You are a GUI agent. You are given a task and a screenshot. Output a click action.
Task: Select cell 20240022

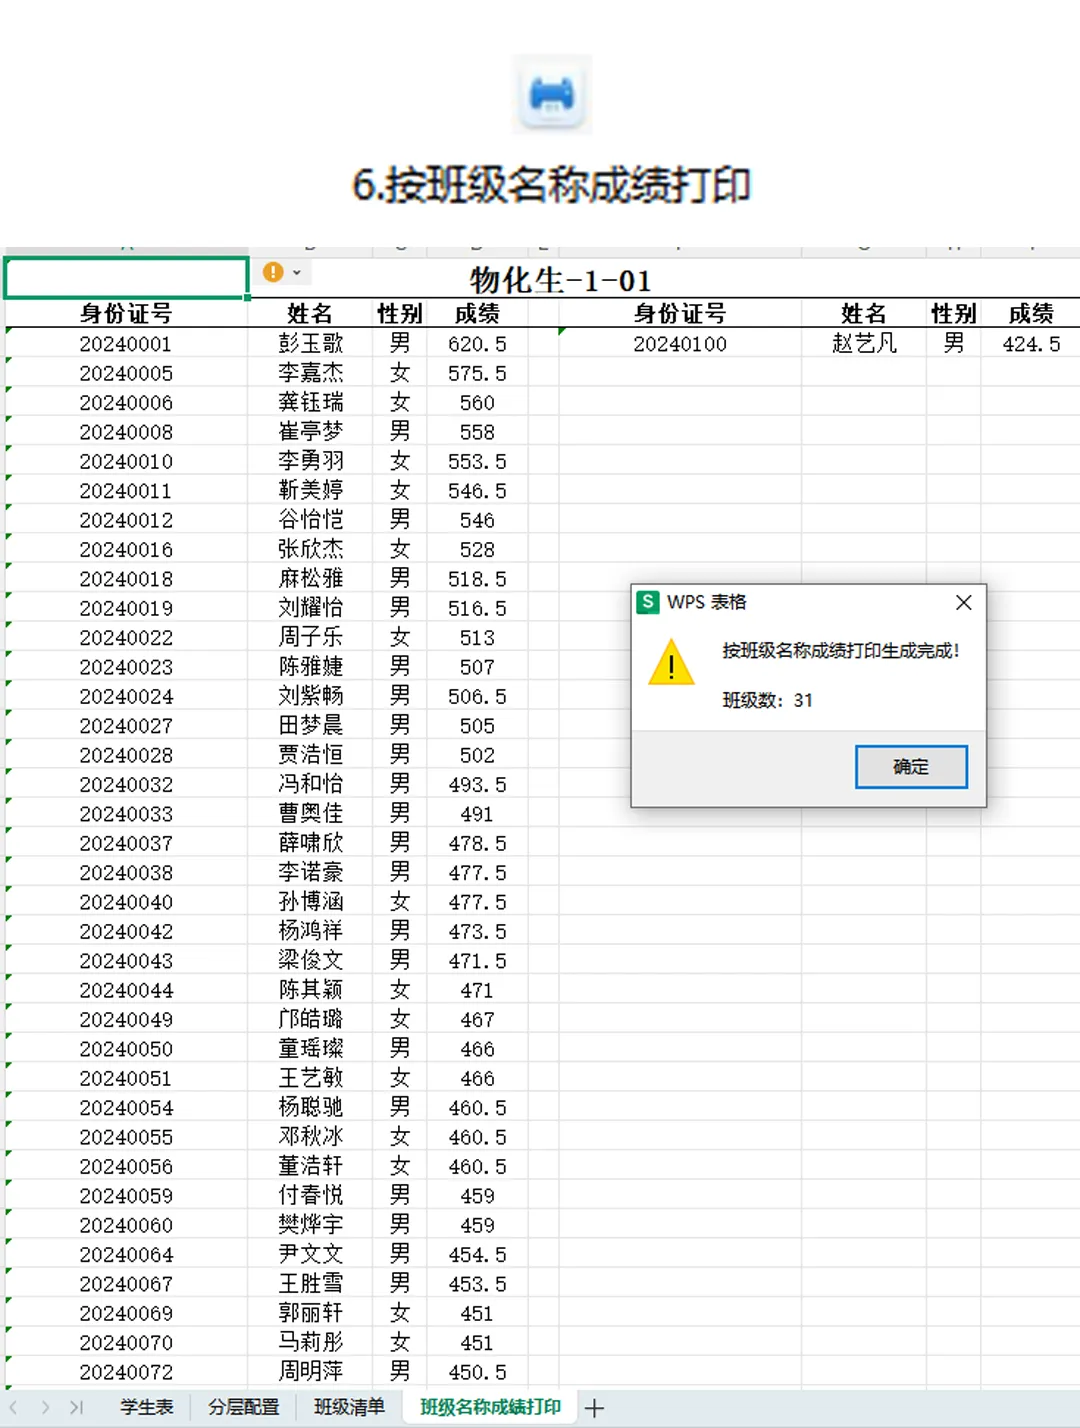click(126, 638)
